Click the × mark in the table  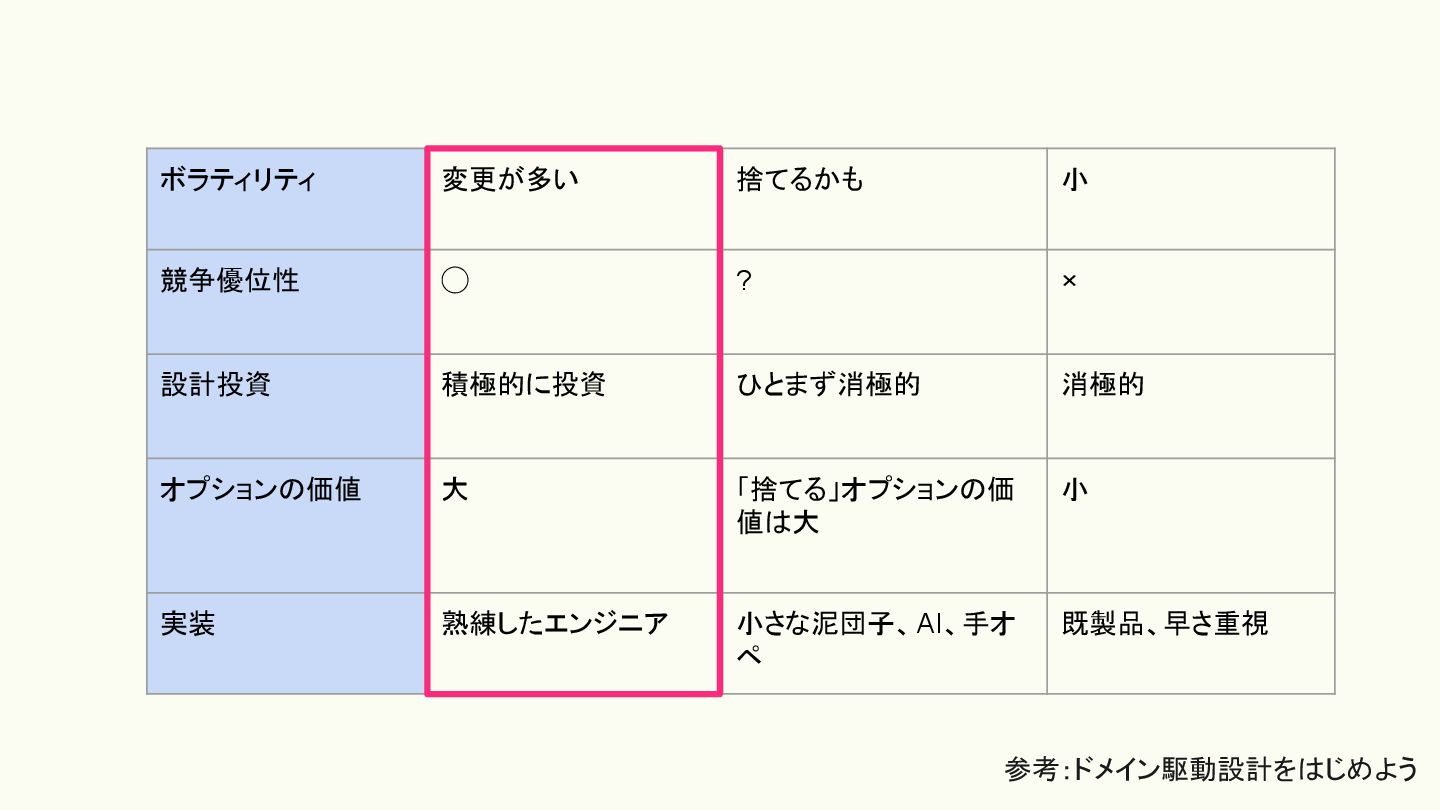click(x=1069, y=282)
